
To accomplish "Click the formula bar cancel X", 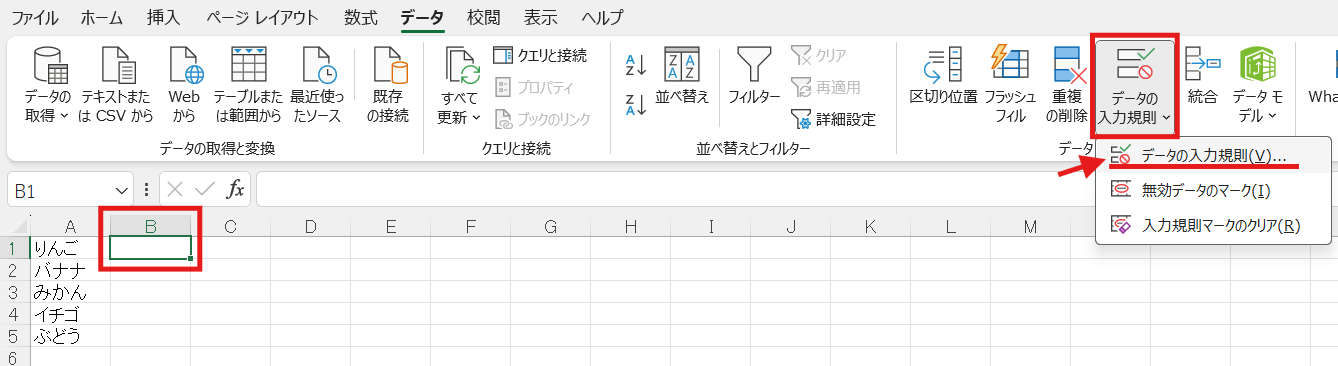I will coord(175,189).
